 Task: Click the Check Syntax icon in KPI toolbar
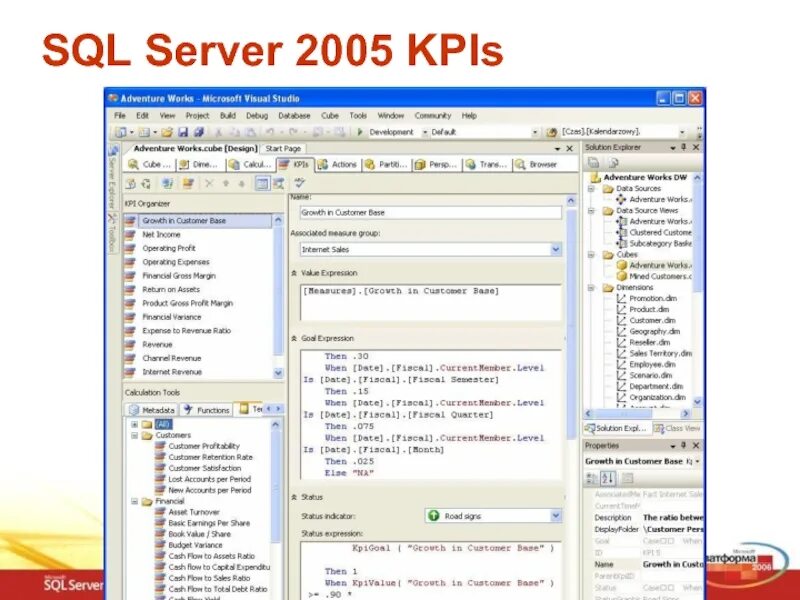click(299, 183)
